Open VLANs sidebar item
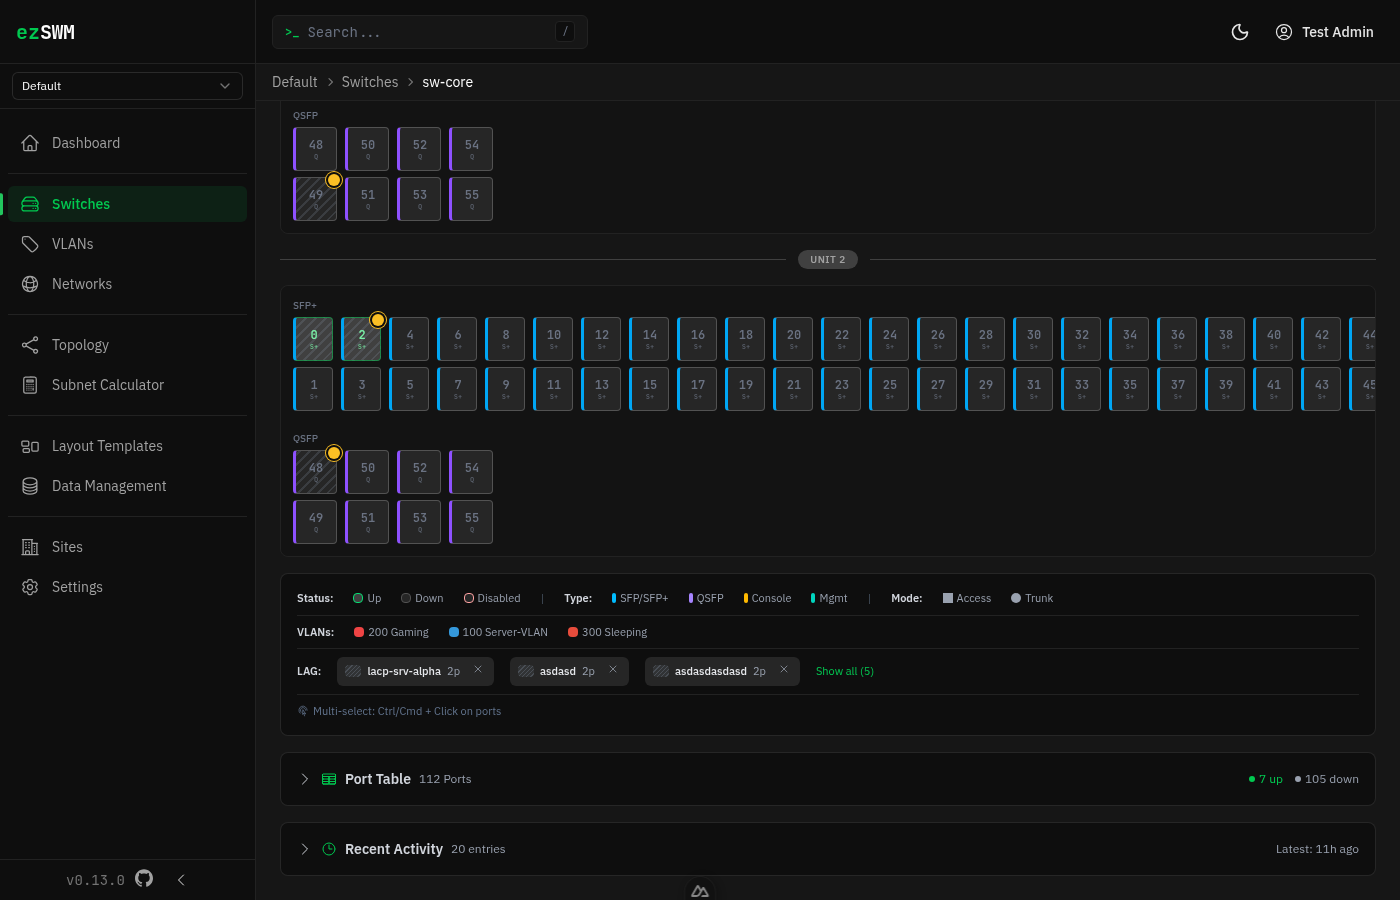Screen dimensions: 1400x900 127,244
